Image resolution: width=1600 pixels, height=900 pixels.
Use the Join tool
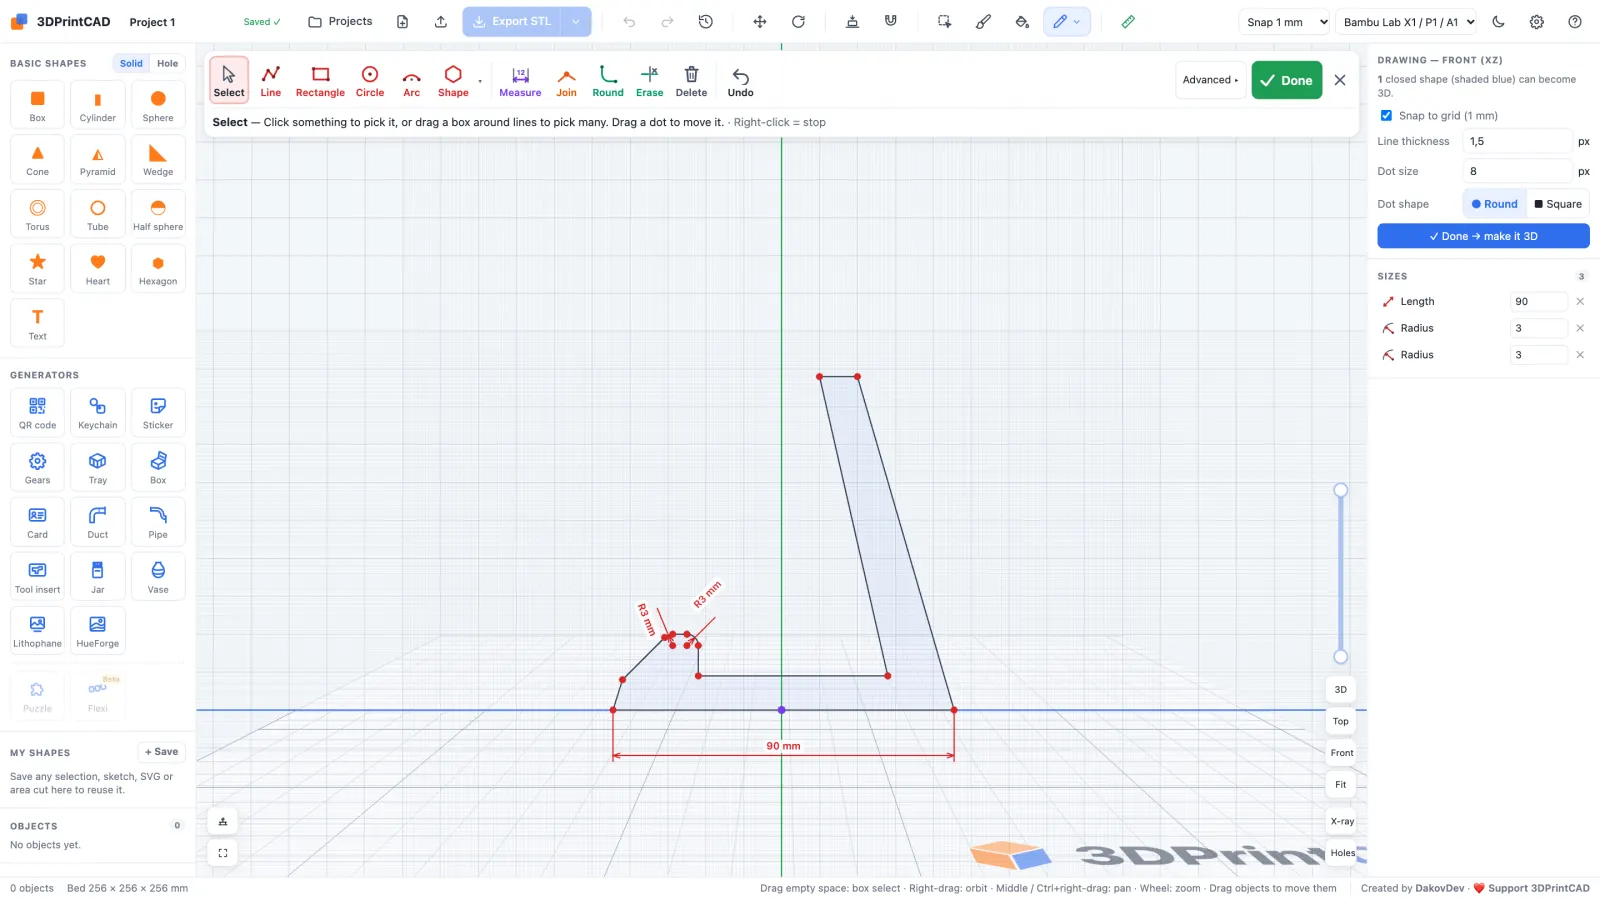click(x=566, y=81)
